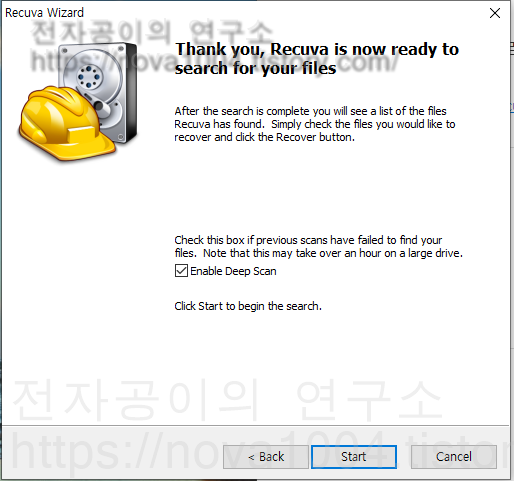Click the 'Thank you, Recuva is now ready' heading
The width and height of the screenshot is (514, 481).
pyautogui.click(x=317, y=59)
